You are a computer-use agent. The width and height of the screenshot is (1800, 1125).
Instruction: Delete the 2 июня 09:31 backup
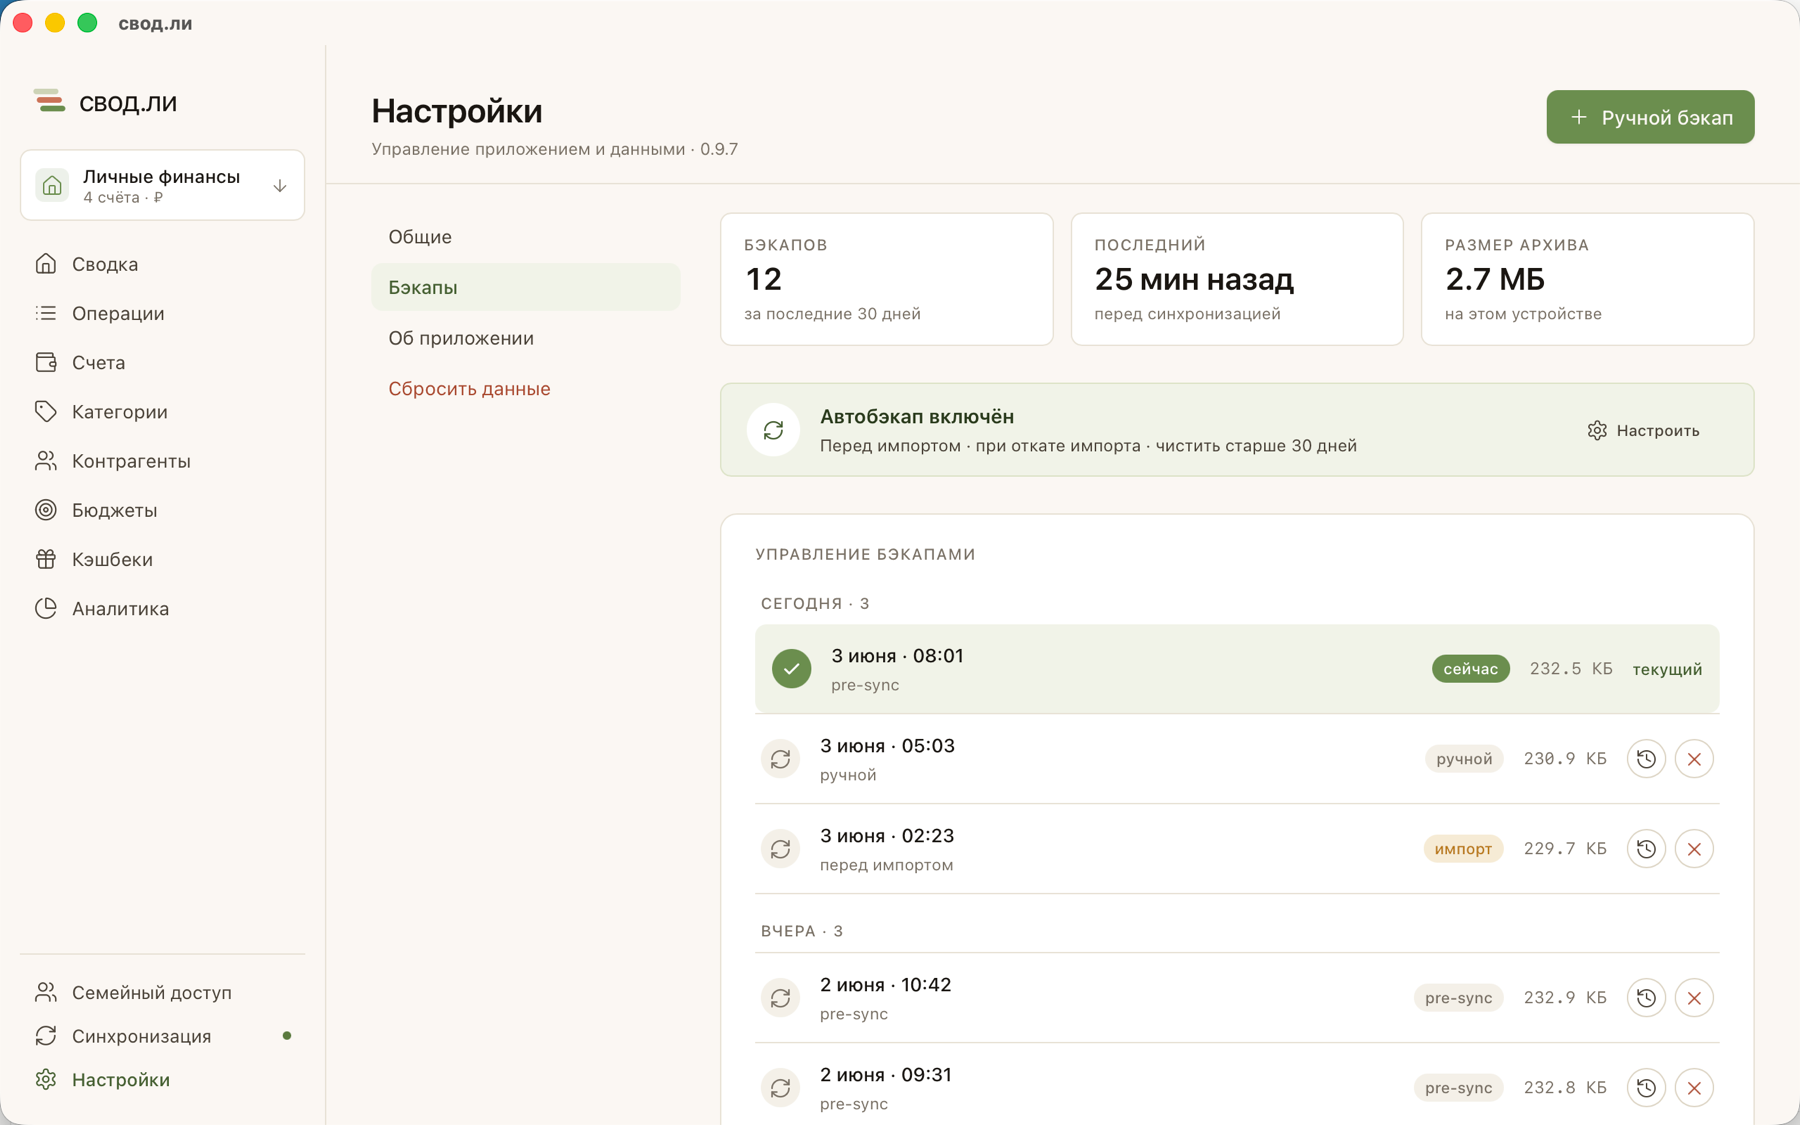click(x=1694, y=1088)
